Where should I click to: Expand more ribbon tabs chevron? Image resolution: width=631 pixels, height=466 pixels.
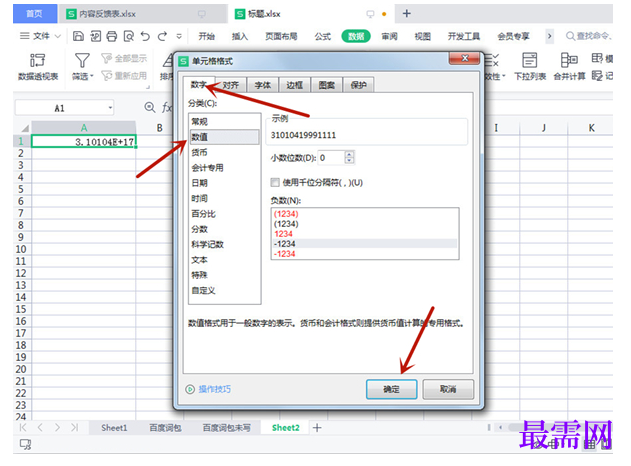549,36
